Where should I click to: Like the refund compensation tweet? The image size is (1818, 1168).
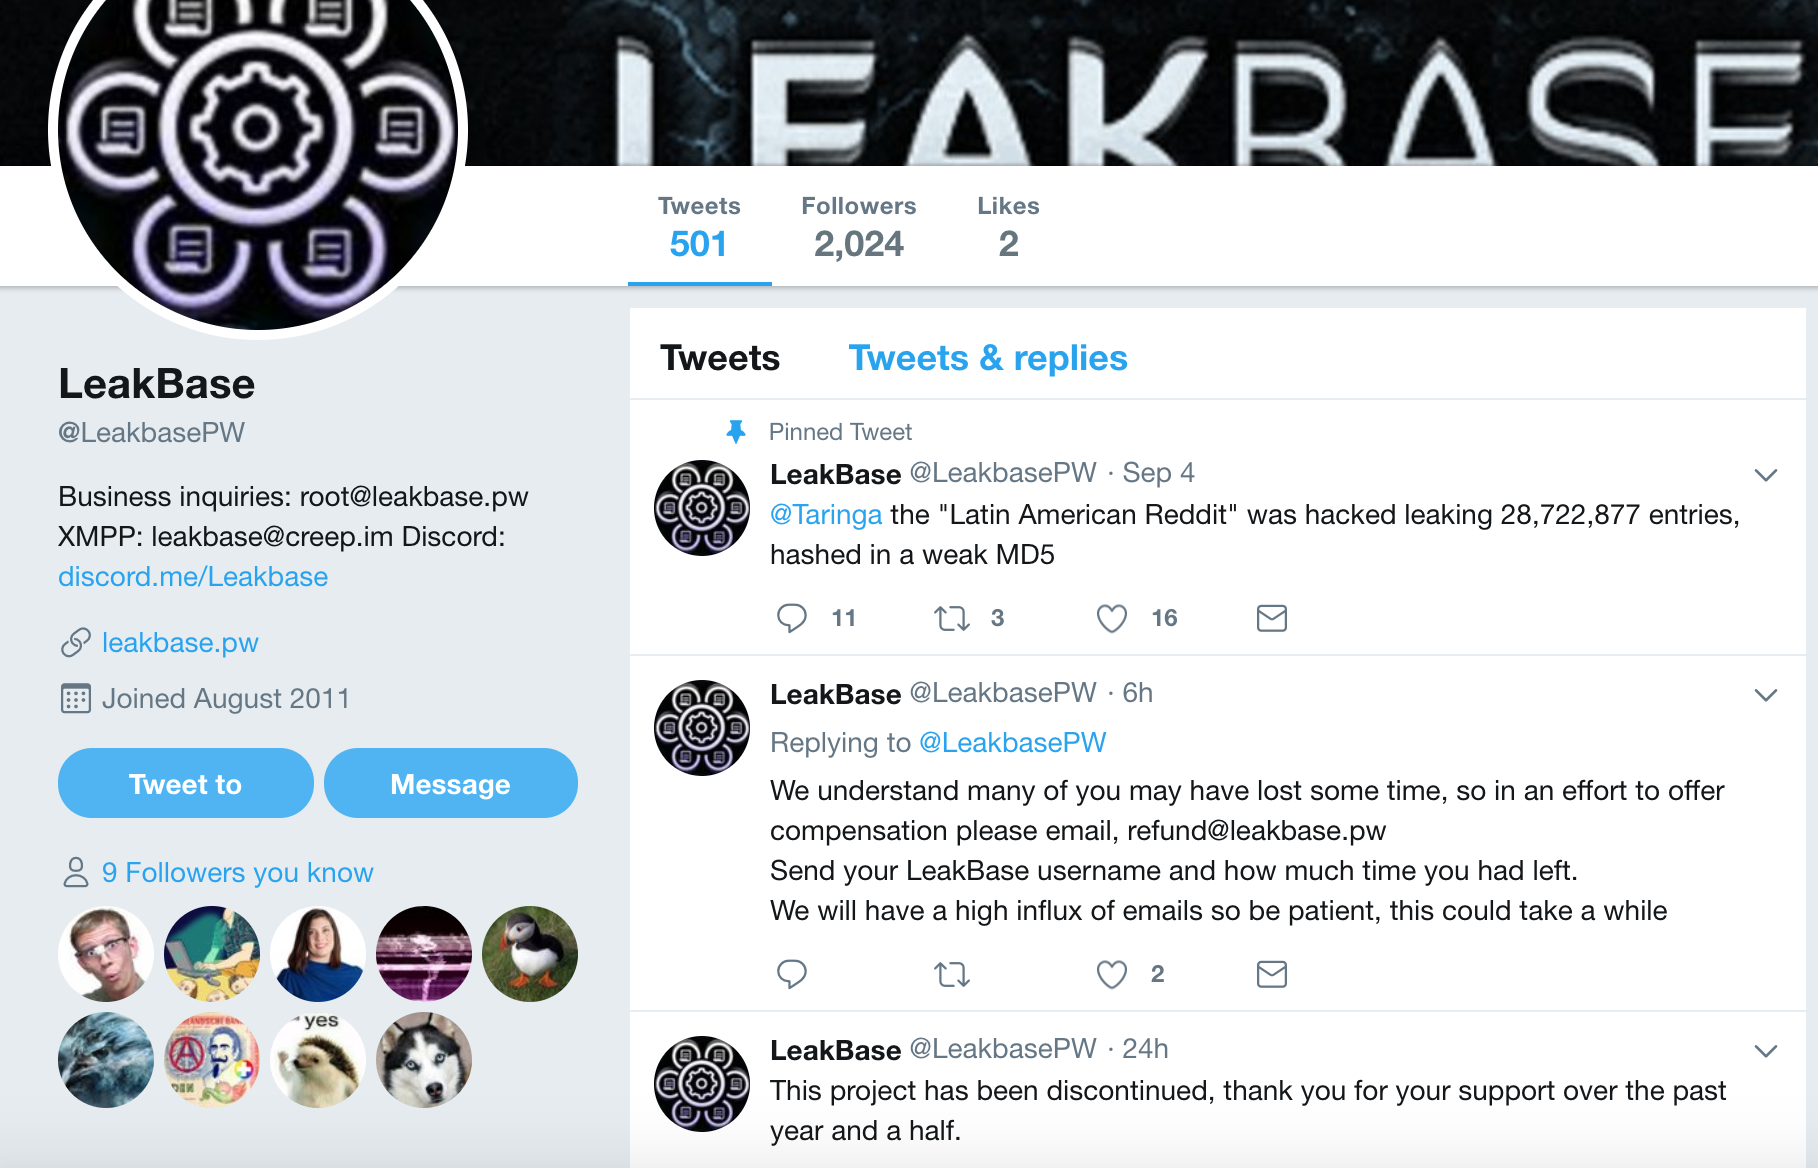[1111, 974]
